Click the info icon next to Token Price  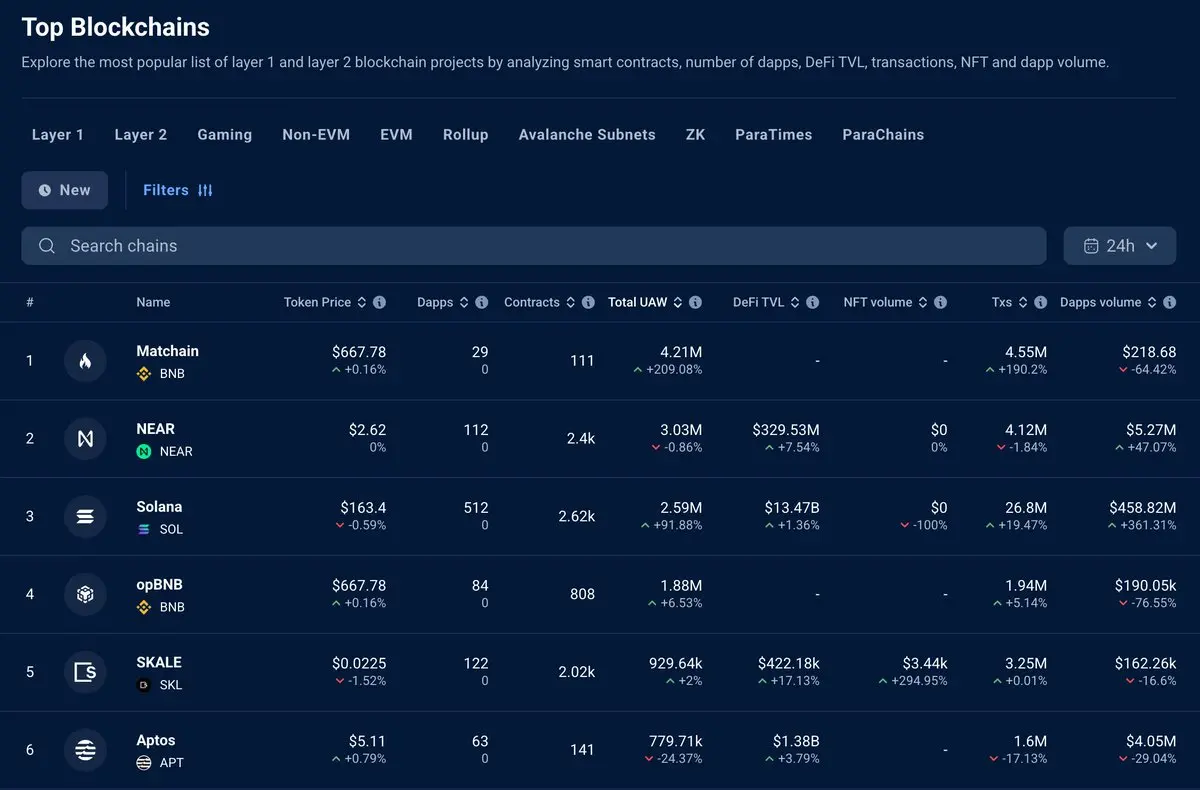(x=380, y=302)
